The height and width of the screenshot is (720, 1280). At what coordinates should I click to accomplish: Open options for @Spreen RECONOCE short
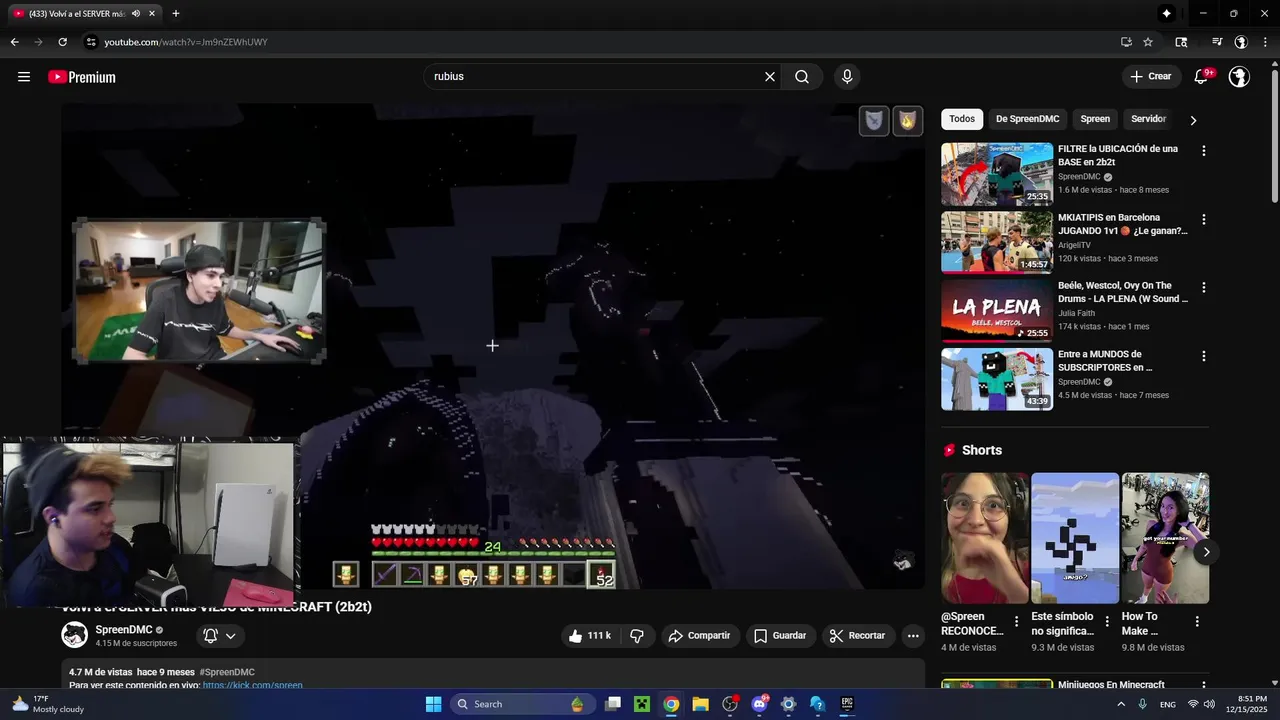(x=1016, y=621)
